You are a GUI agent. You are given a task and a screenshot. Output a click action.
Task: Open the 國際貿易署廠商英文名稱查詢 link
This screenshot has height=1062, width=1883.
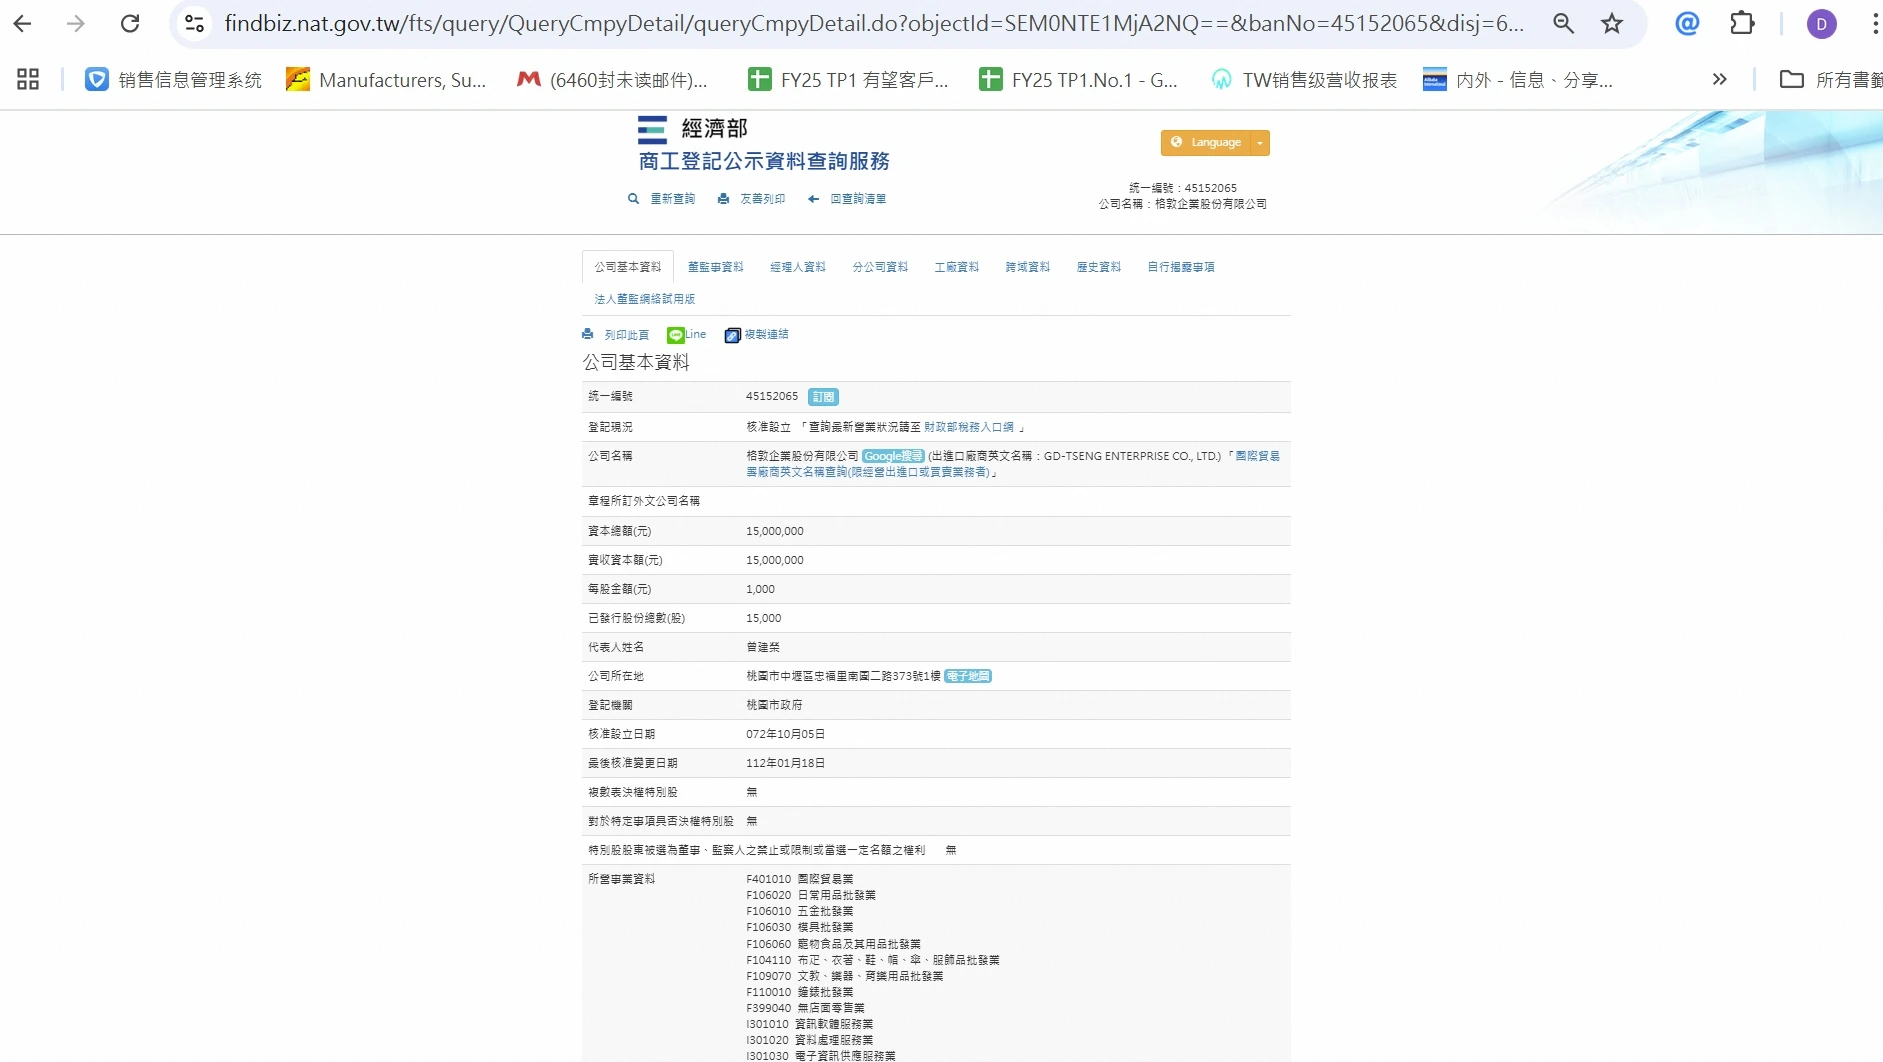(x=1013, y=464)
